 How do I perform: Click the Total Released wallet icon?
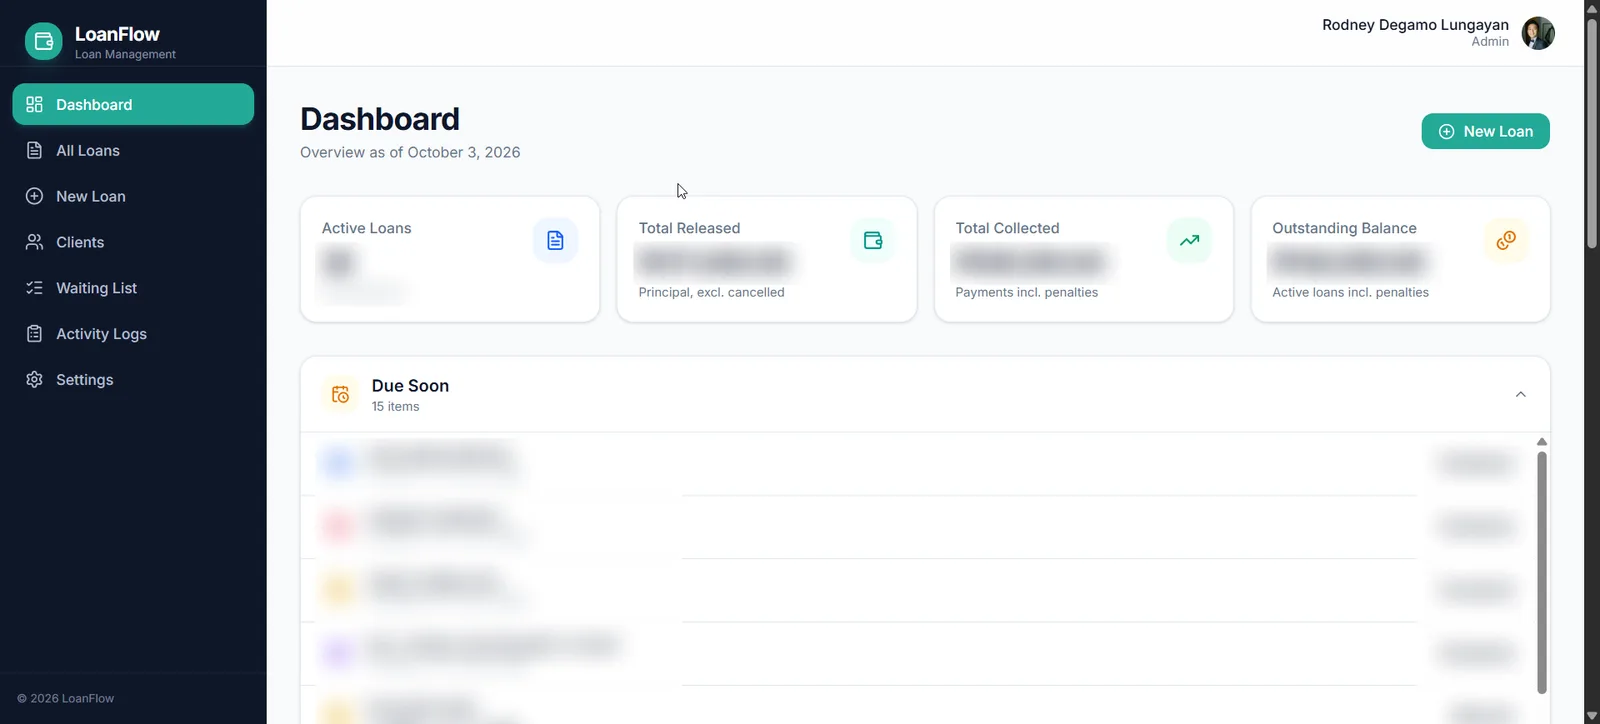pyautogui.click(x=873, y=240)
